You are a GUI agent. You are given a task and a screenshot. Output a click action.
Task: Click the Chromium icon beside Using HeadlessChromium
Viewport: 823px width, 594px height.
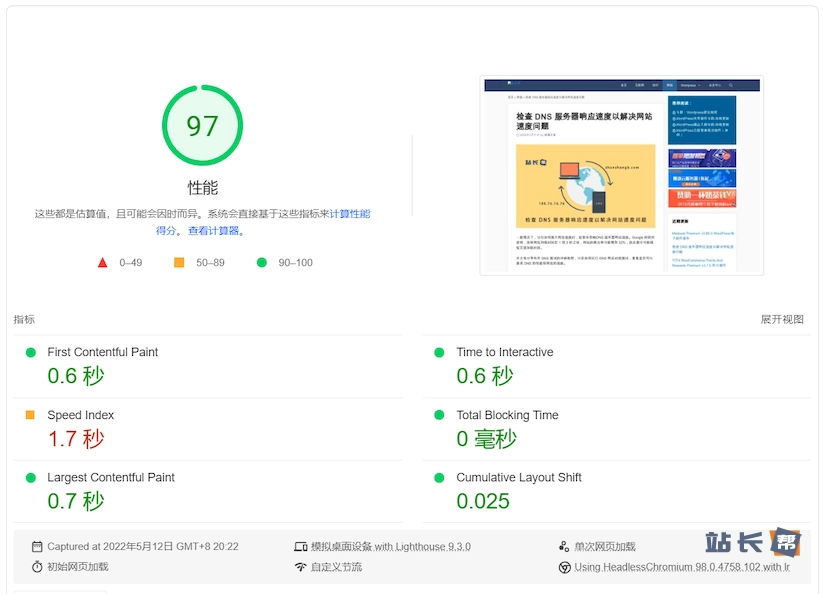[564, 567]
